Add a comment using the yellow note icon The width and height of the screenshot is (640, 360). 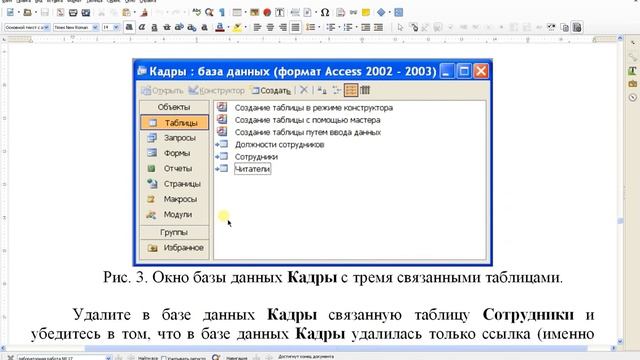coord(366,13)
